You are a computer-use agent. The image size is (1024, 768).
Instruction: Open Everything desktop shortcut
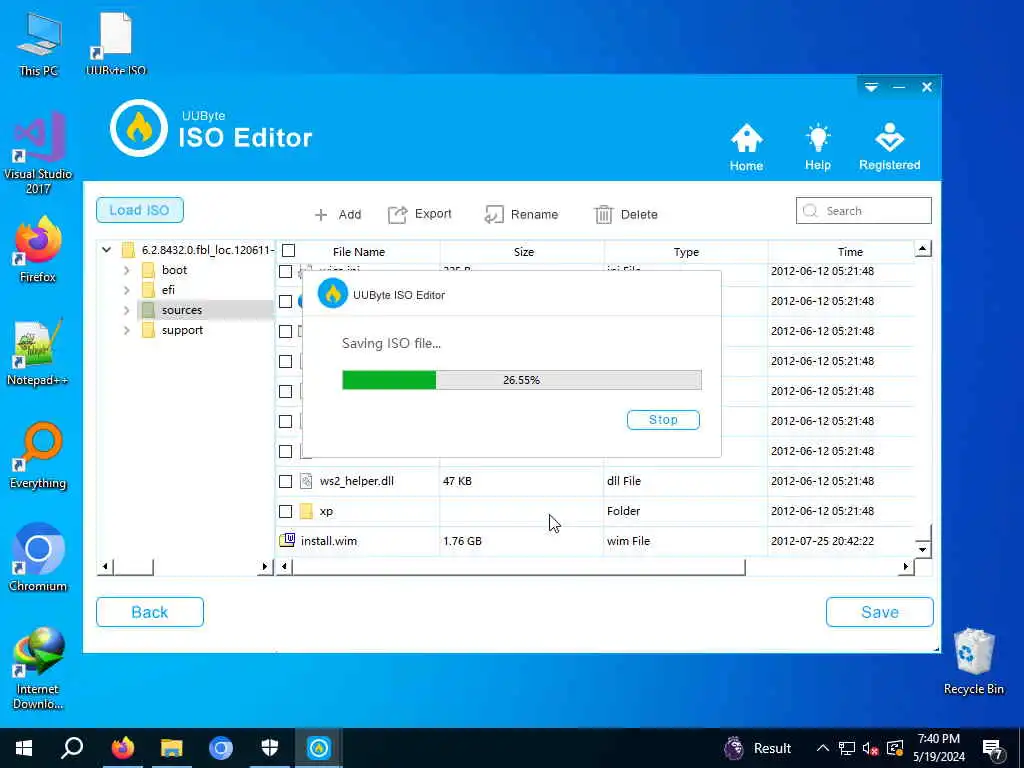point(38,456)
